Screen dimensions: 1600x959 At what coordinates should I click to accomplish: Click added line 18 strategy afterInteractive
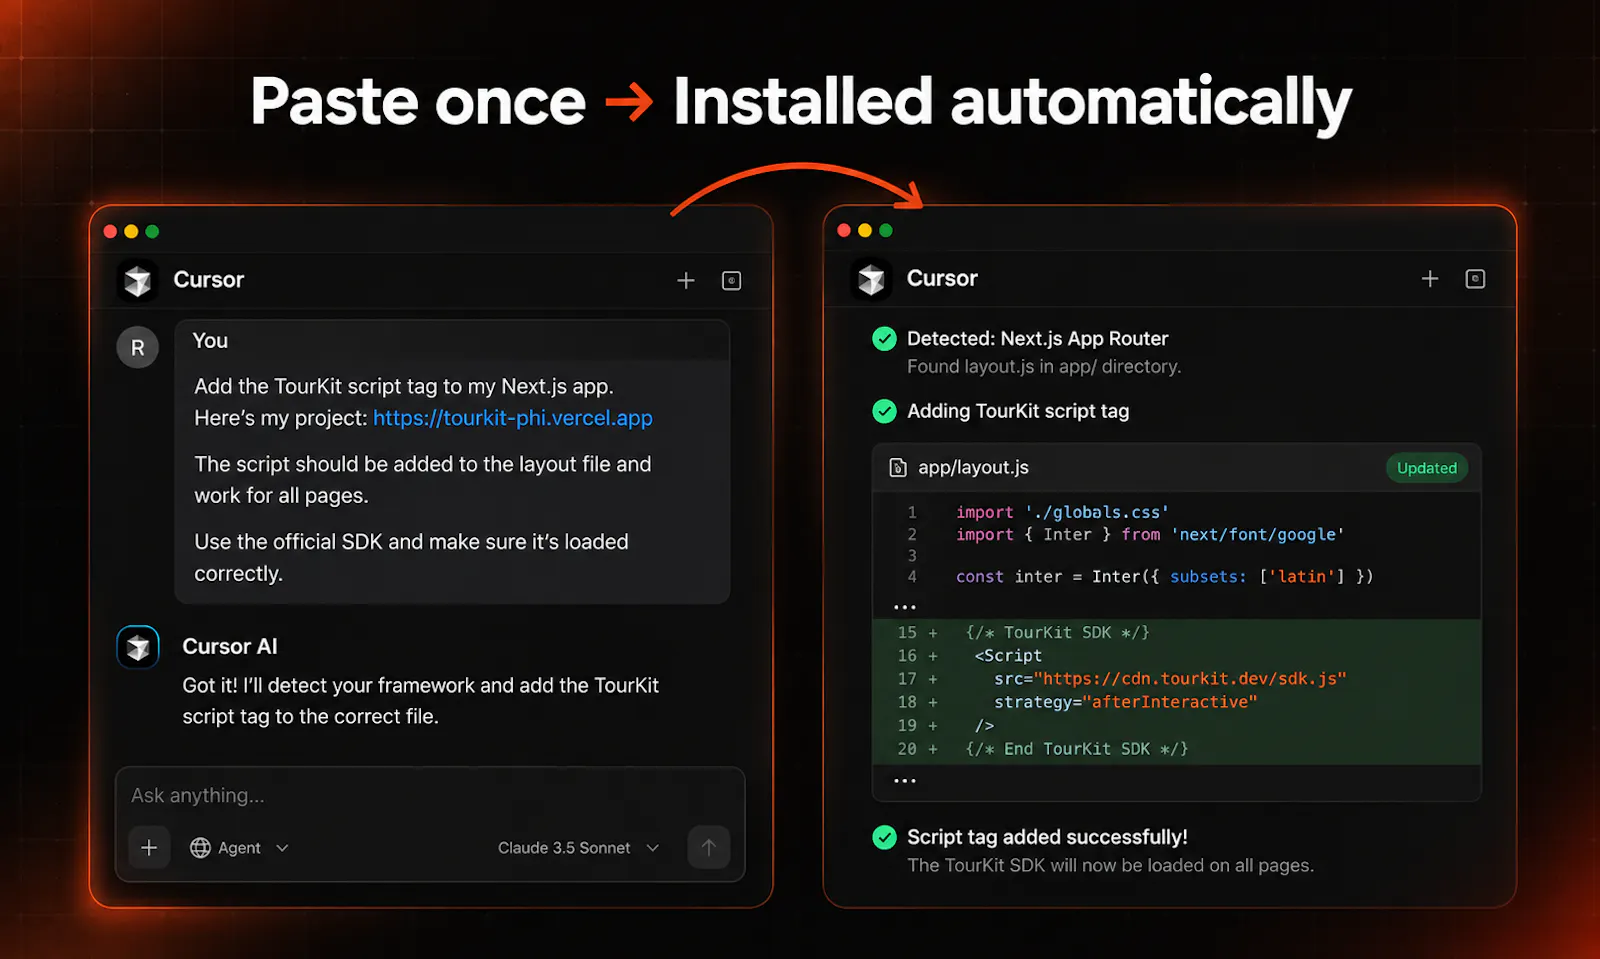(x=1125, y=702)
